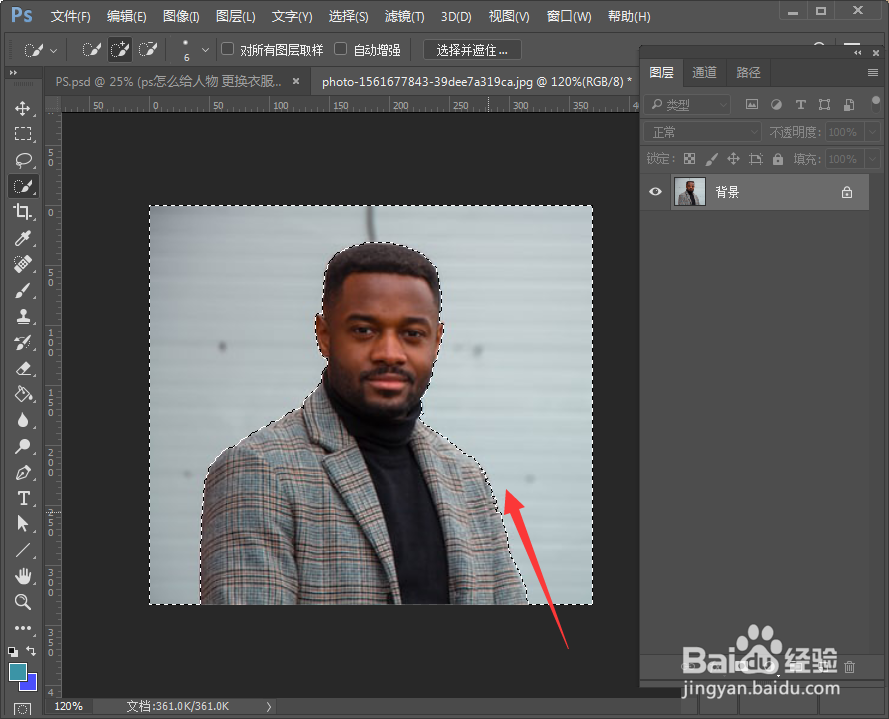Select the Spot Healing Brush tool

[x=23, y=264]
